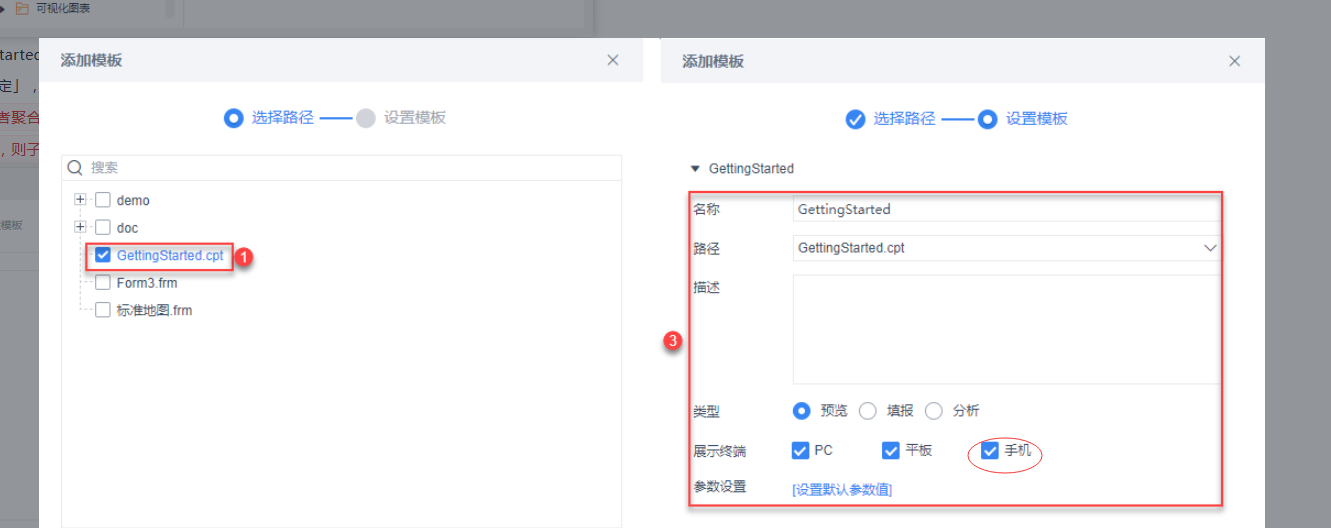
Task: Click the 描述 text area
Action: pyautogui.click(x=1006, y=330)
